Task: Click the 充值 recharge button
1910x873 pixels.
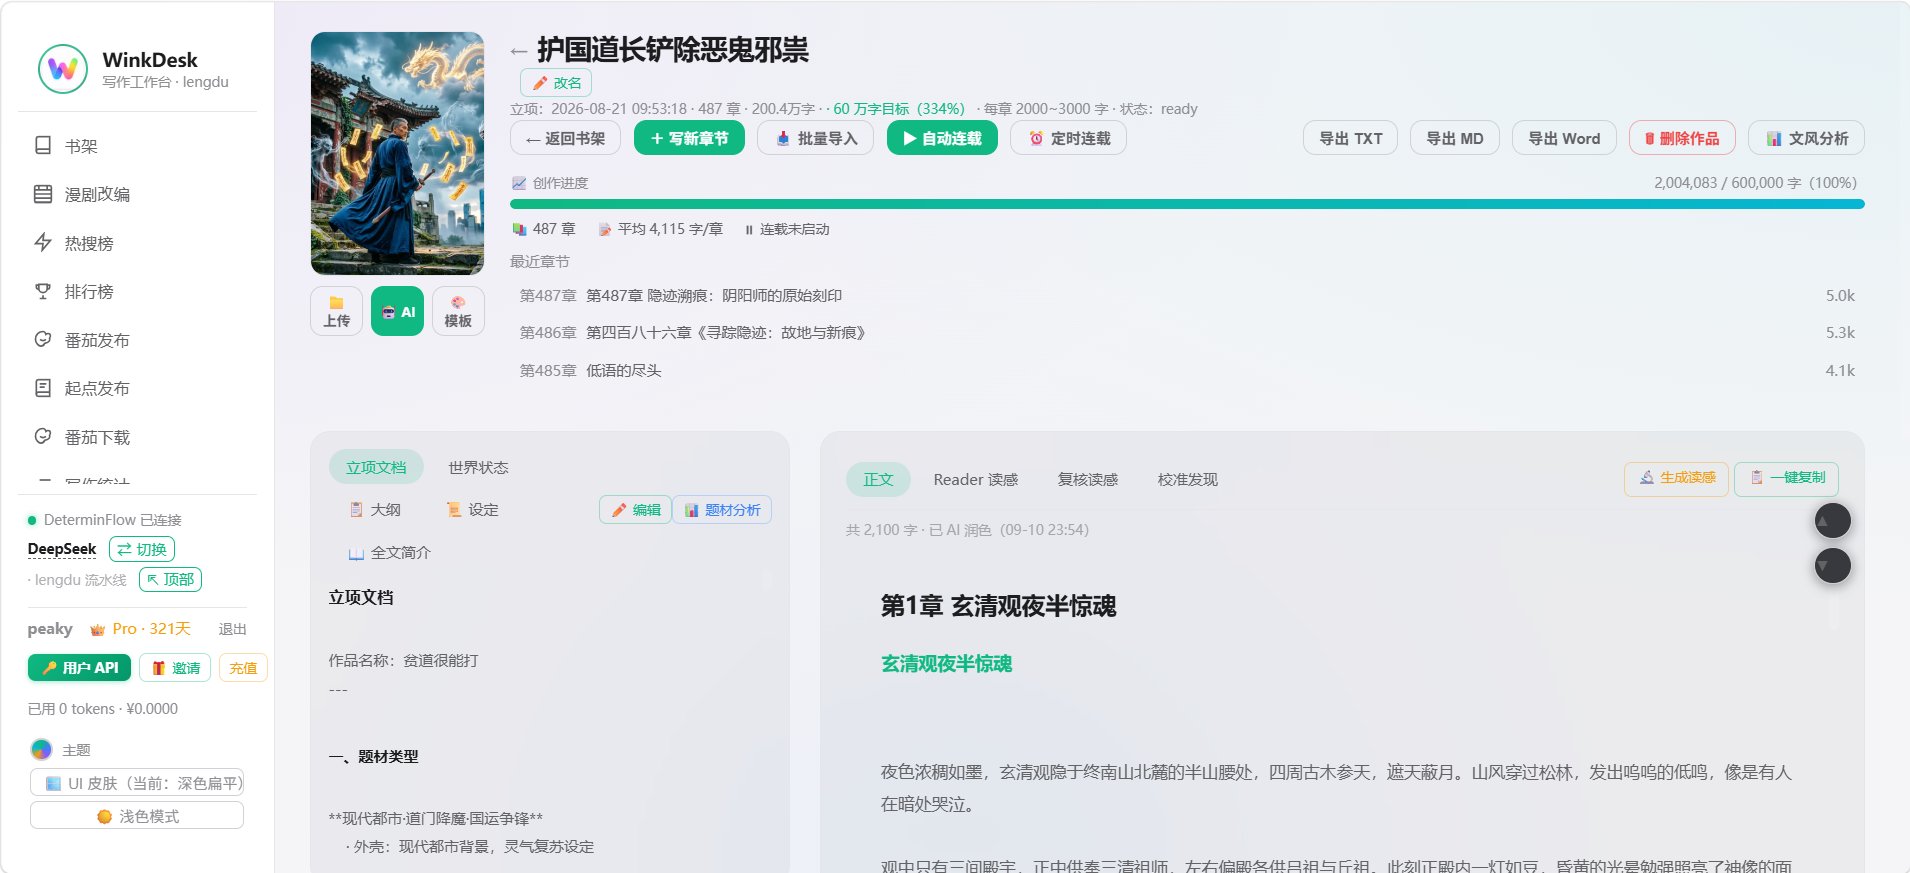Action: 243,668
